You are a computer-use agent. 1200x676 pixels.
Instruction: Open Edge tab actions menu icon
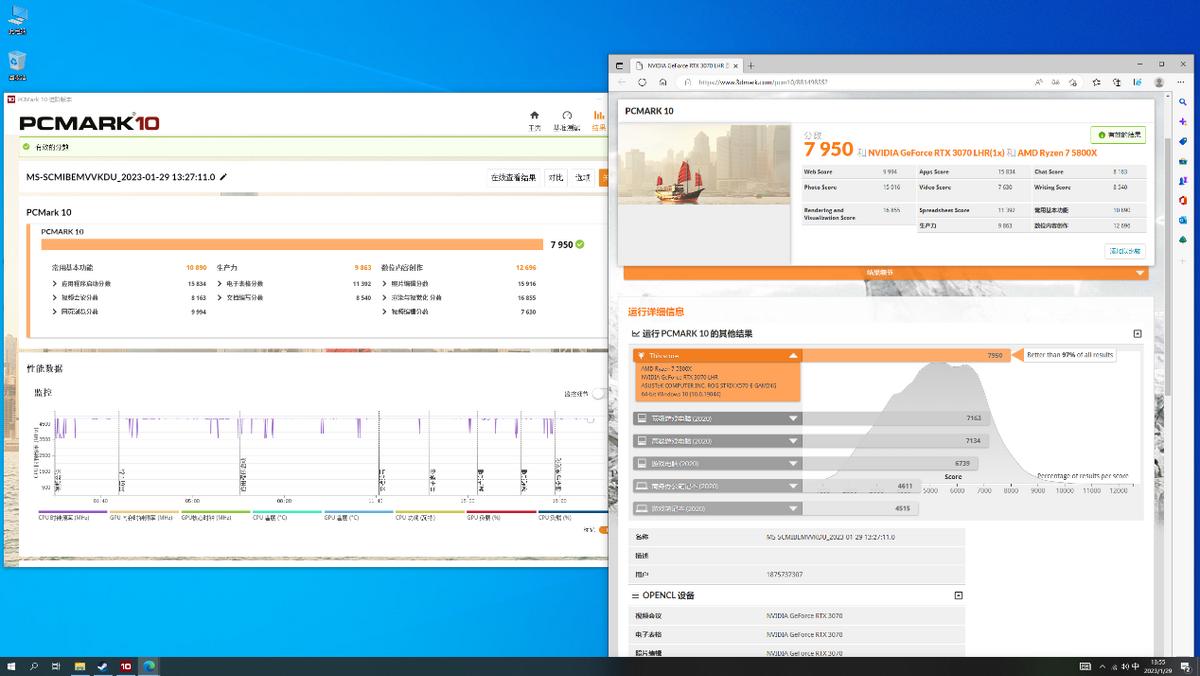[x=619, y=66]
